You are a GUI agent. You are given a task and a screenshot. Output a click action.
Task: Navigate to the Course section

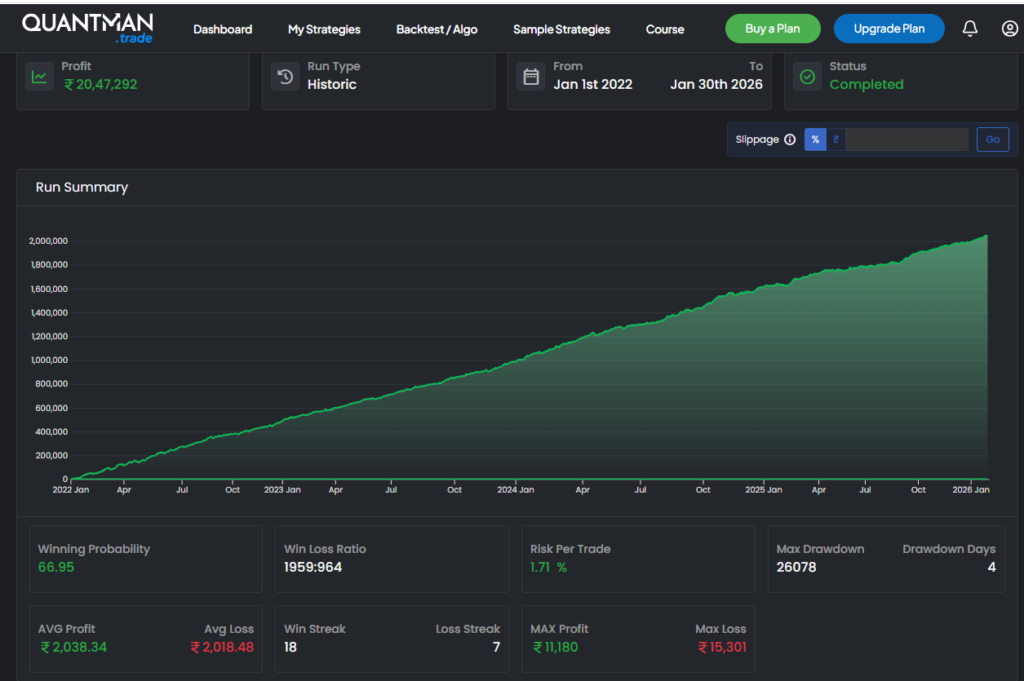point(665,29)
